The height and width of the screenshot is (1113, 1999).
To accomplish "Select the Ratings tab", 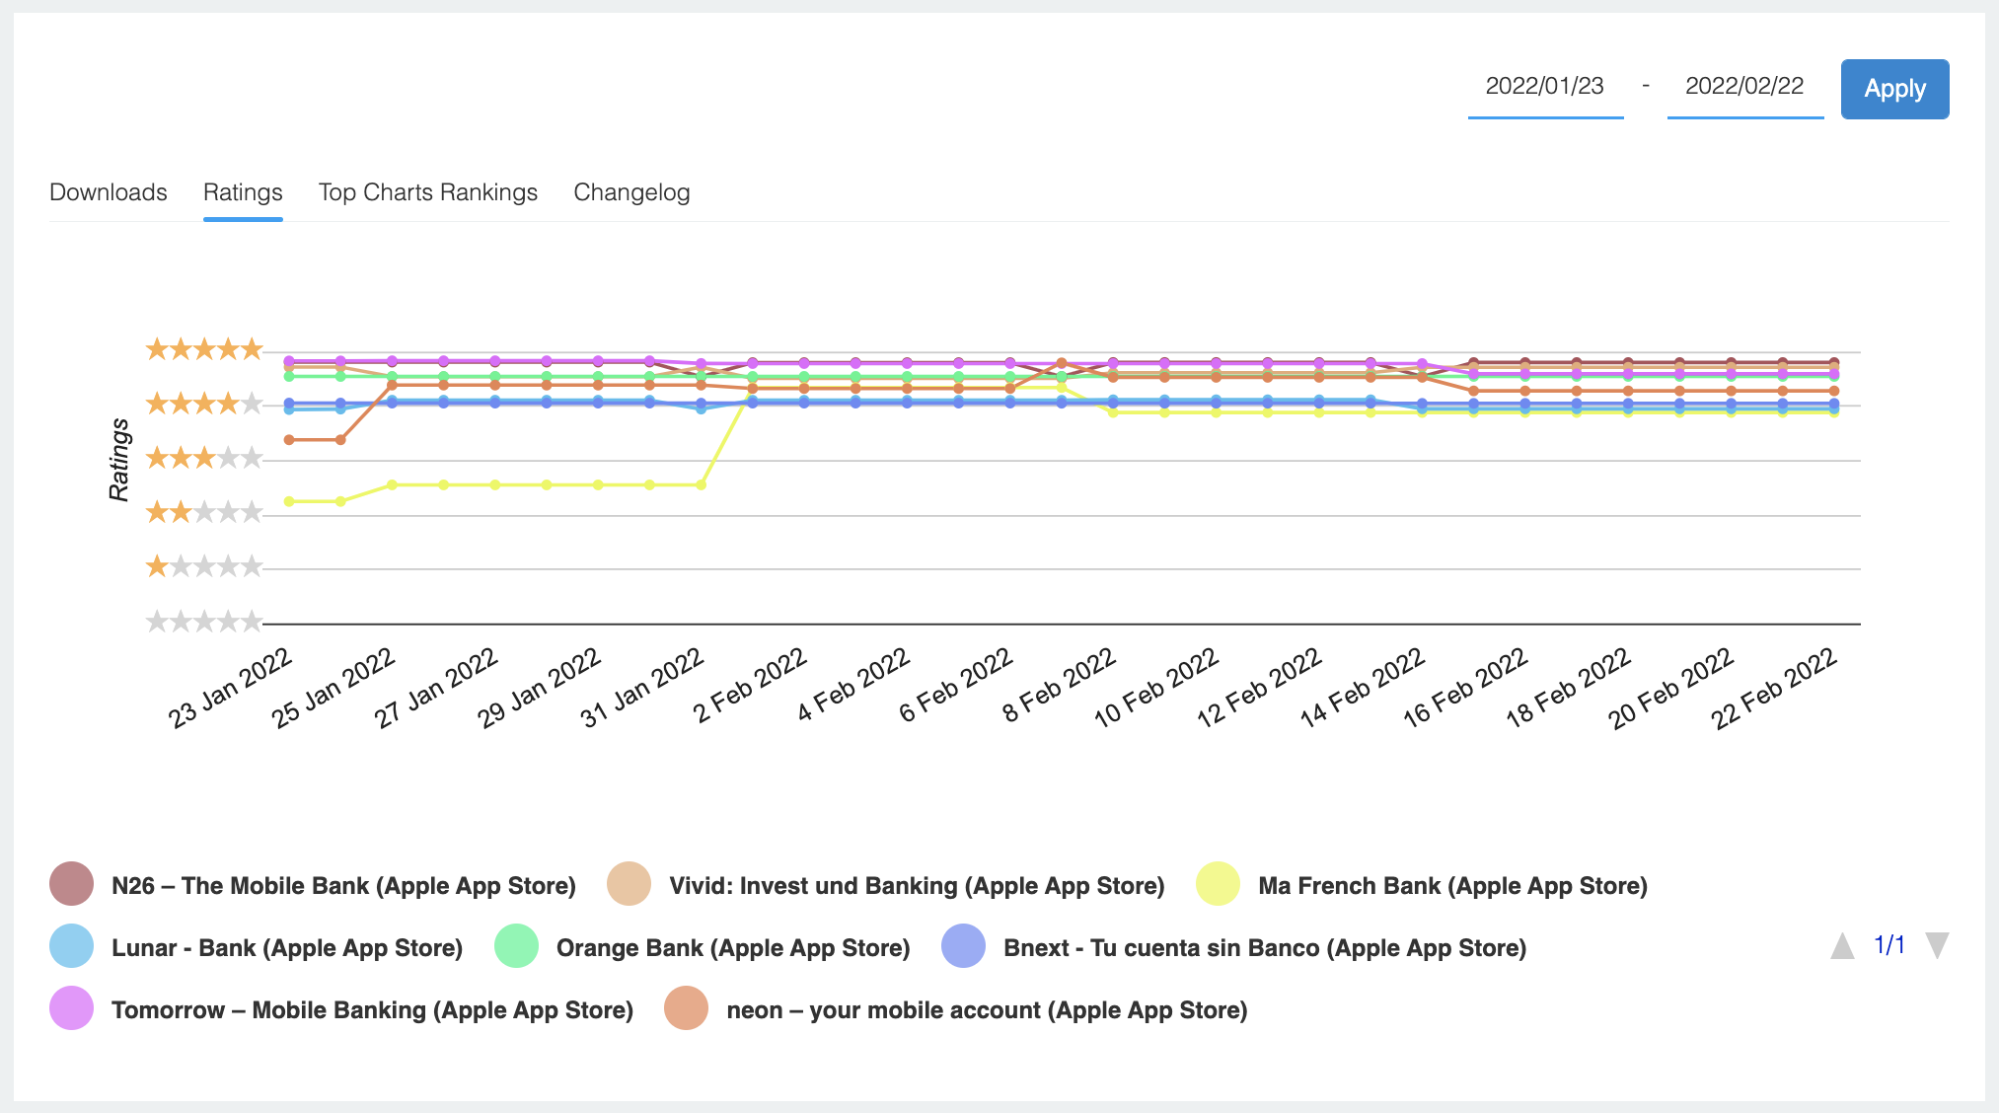I will tap(242, 192).
